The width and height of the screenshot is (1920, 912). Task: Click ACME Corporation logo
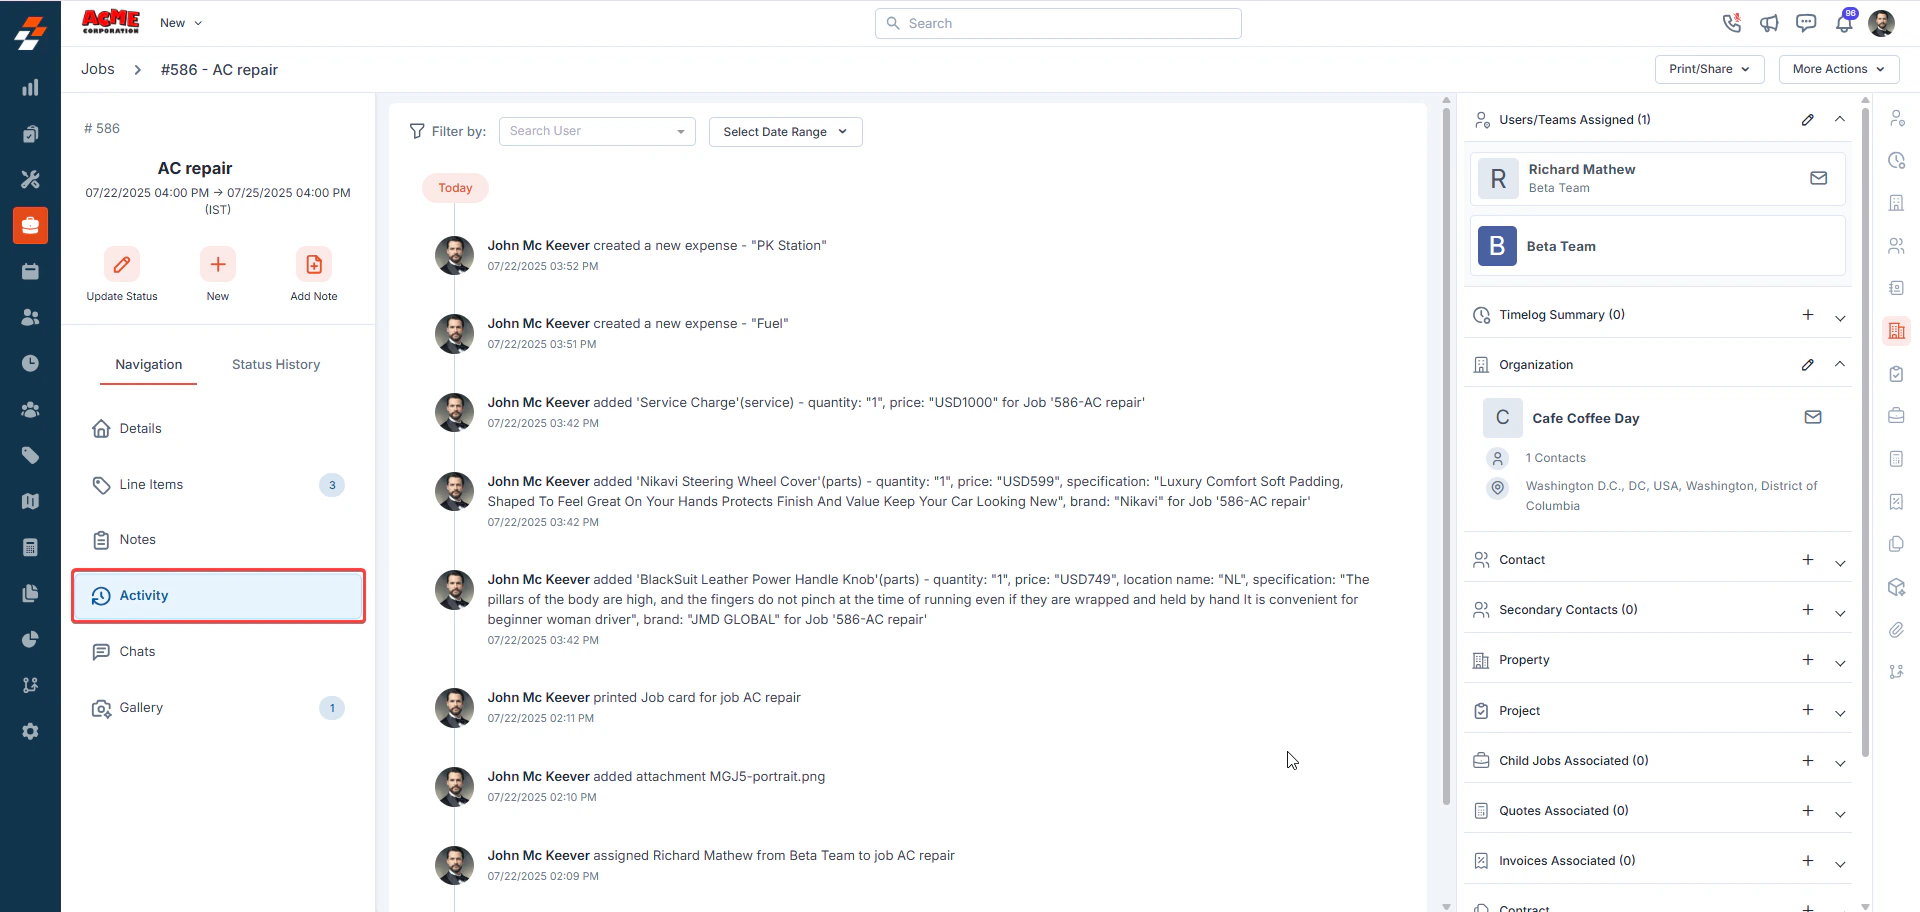(x=111, y=22)
